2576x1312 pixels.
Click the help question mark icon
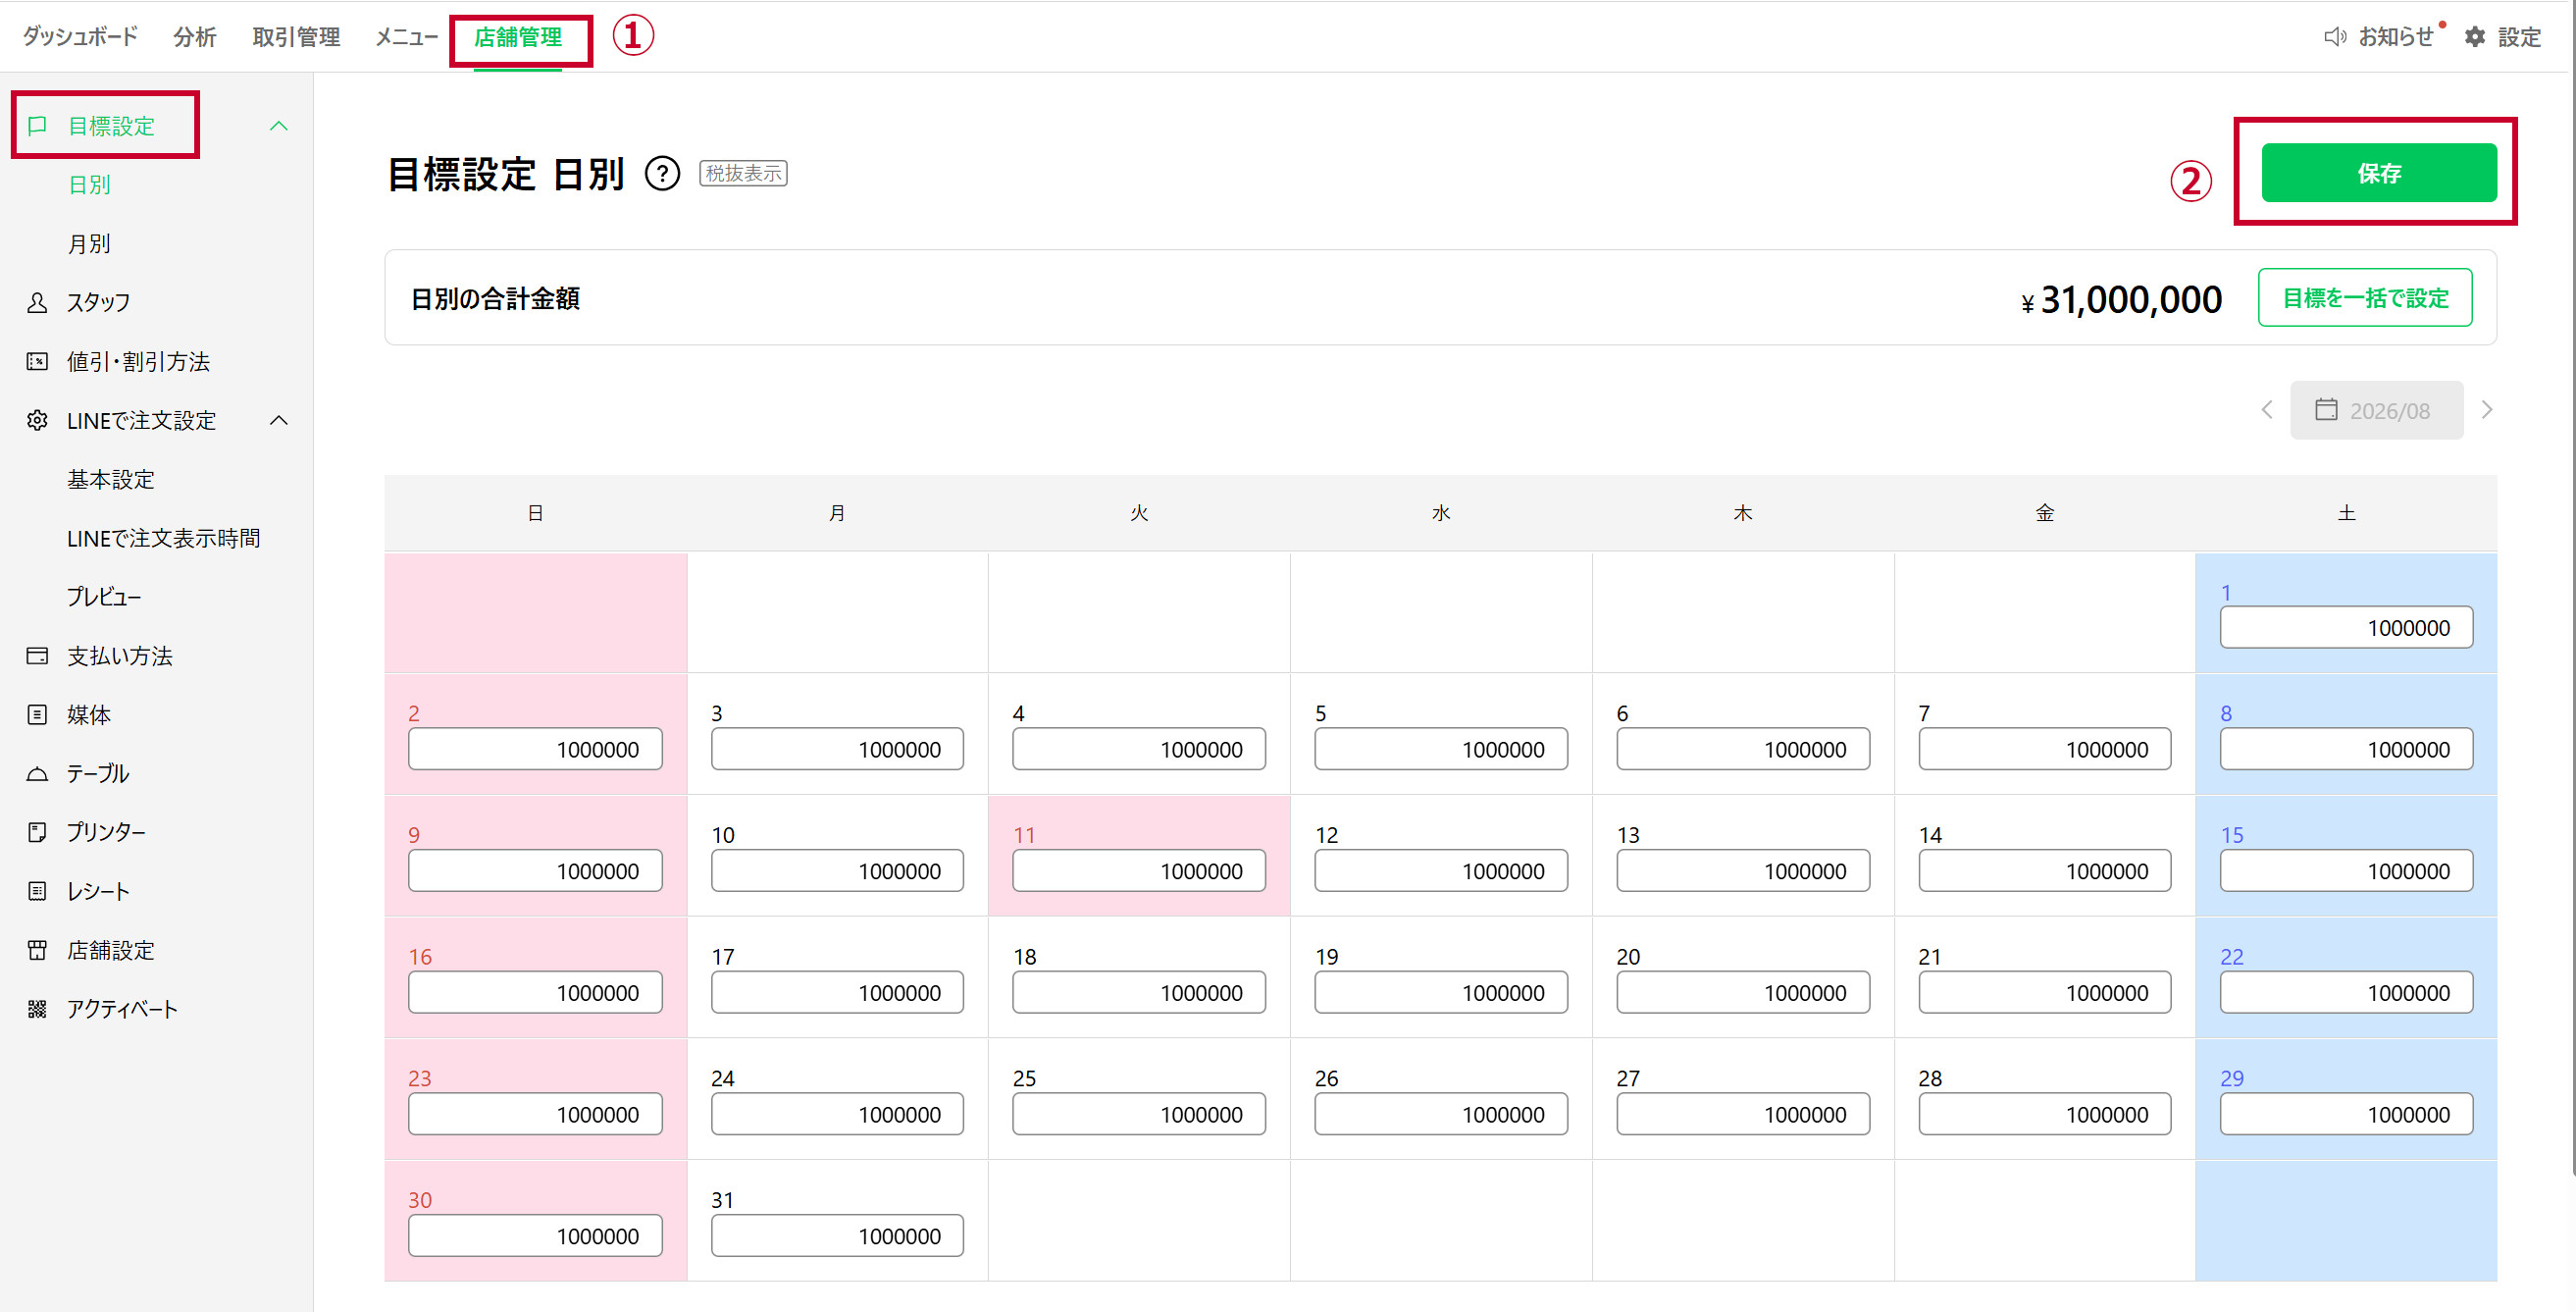tap(662, 174)
